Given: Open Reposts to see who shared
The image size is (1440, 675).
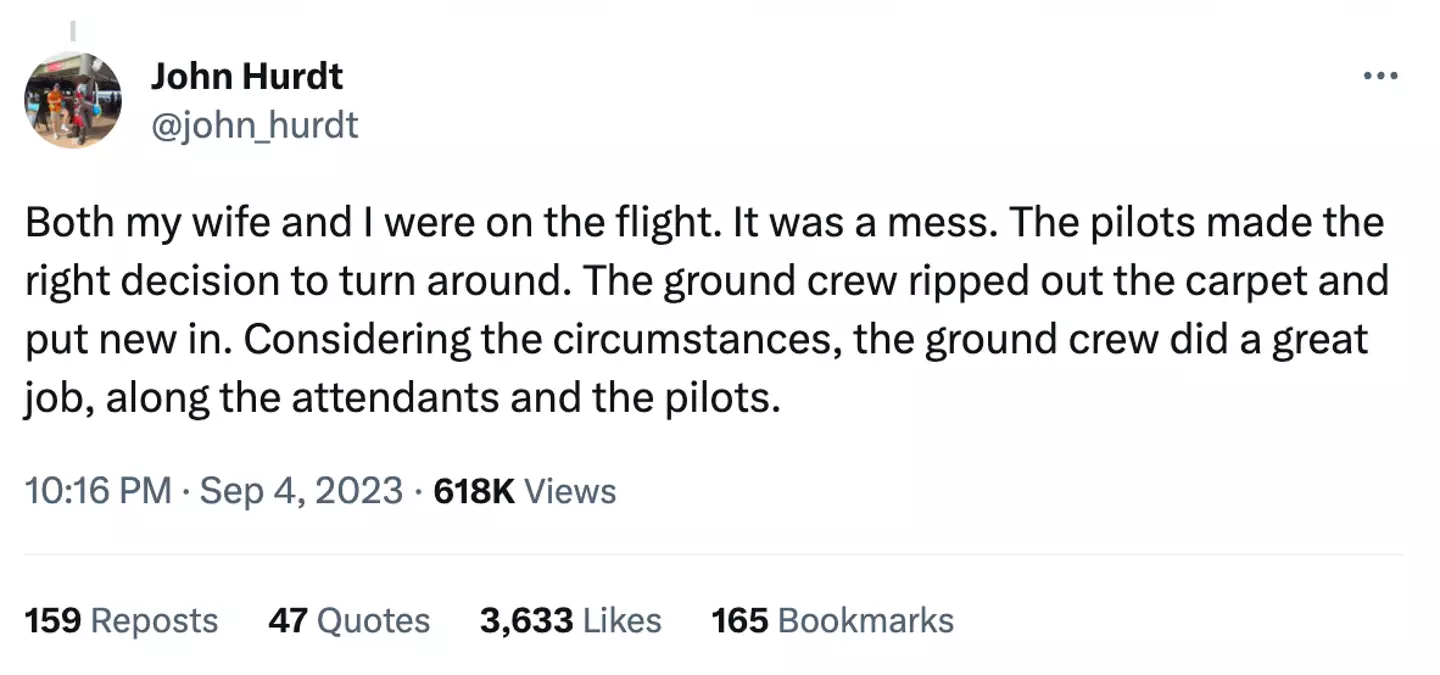Looking at the screenshot, I should point(123,620).
